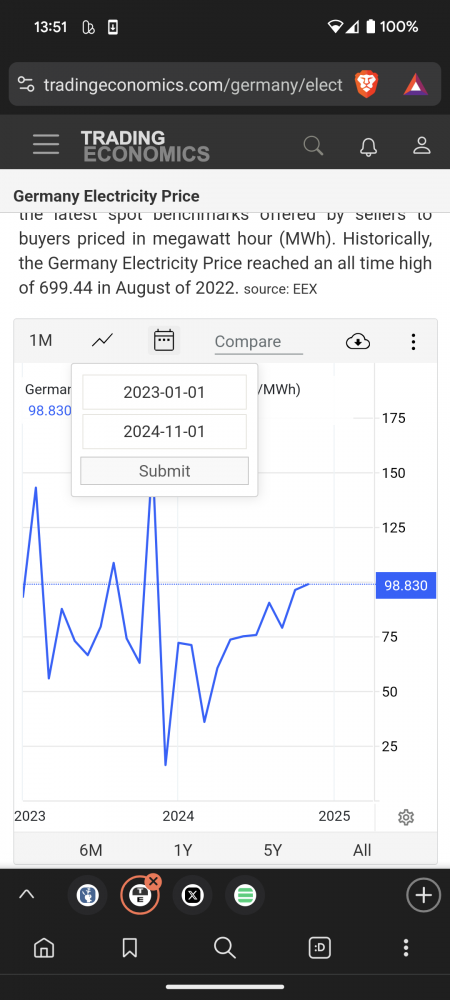Viewport: 450px width, 1000px height.
Task: Switch chart range to 6M
Action: [91, 850]
